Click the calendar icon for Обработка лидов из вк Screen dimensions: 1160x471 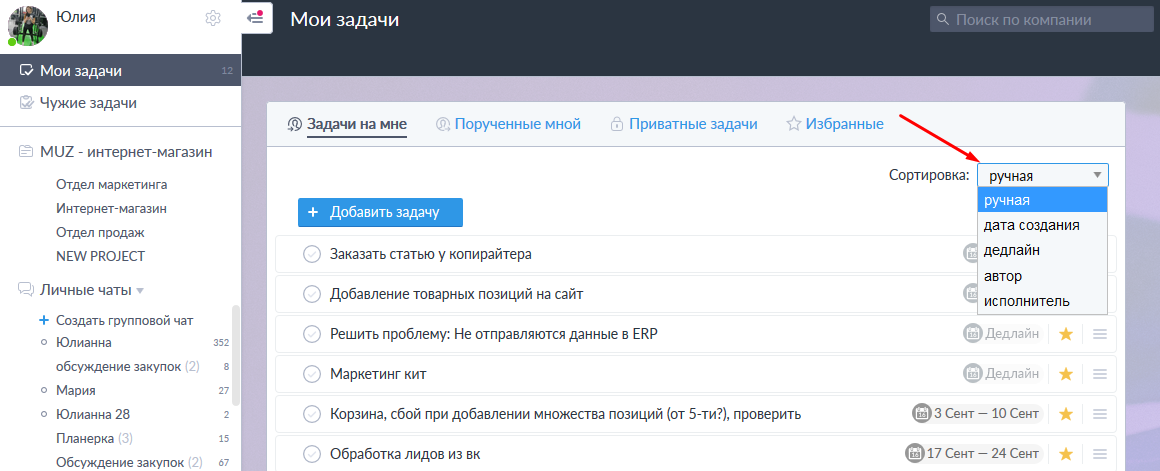915,453
